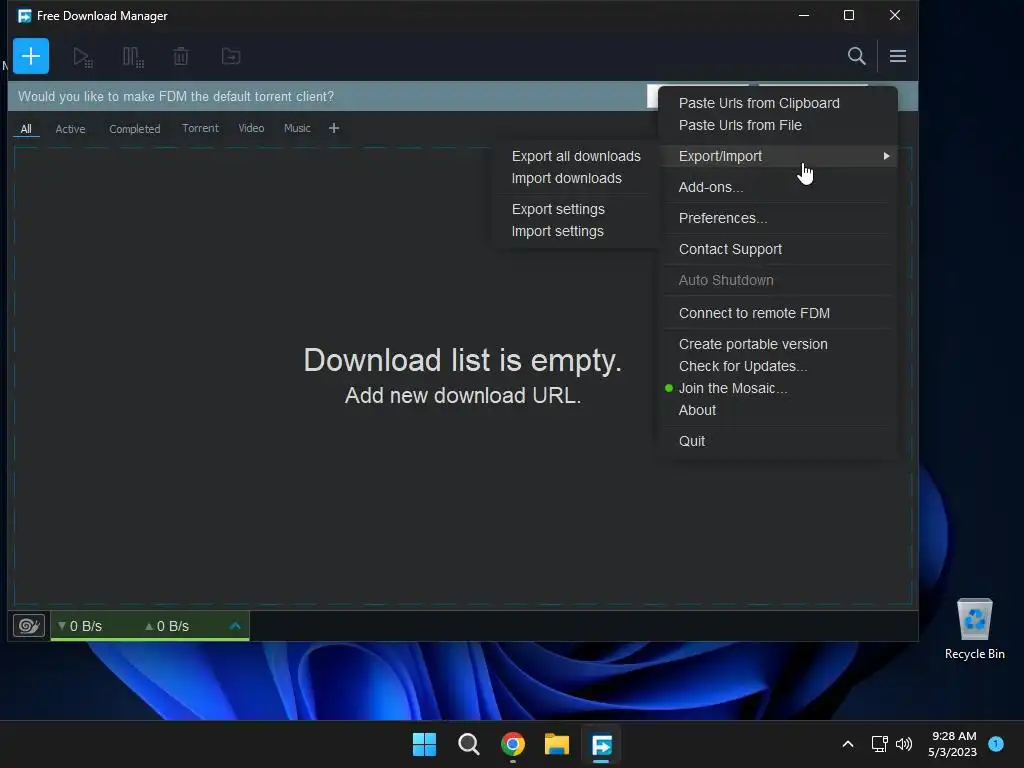The width and height of the screenshot is (1024, 768).
Task: Click the start all downloads play icon
Action: [x=82, y=57]
